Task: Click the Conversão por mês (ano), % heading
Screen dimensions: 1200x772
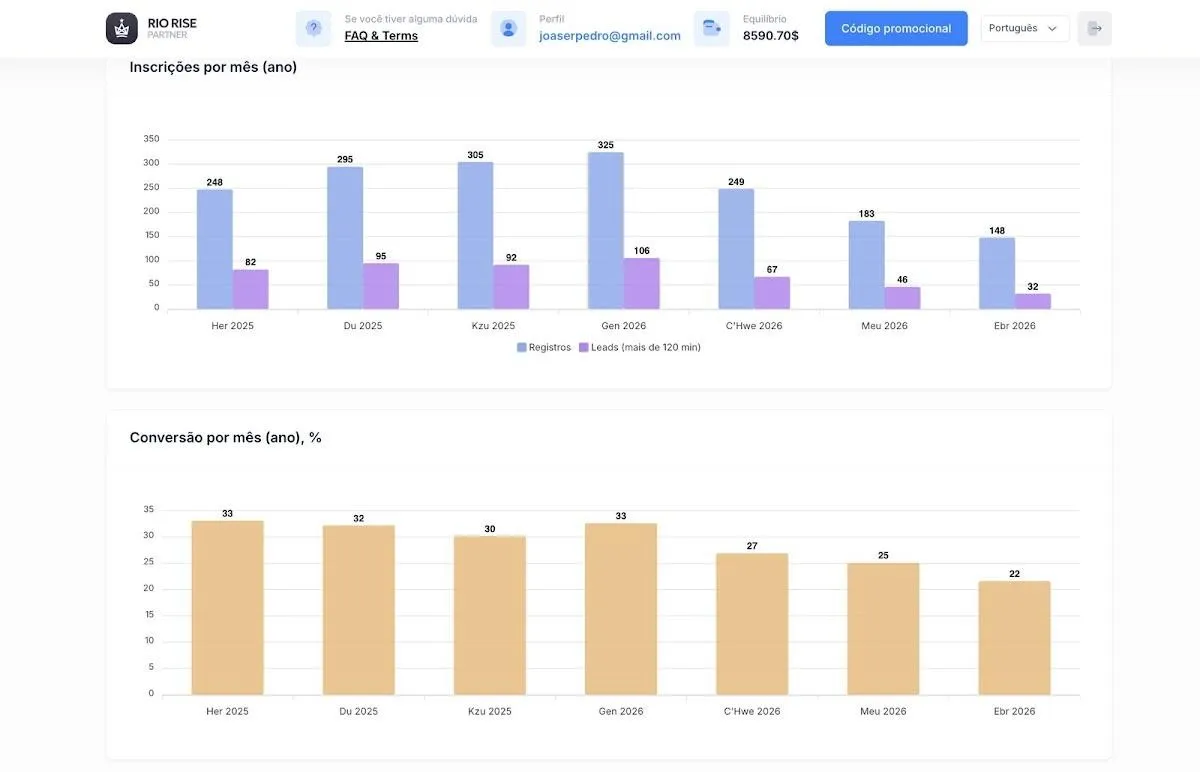Action: click(226, 437)
